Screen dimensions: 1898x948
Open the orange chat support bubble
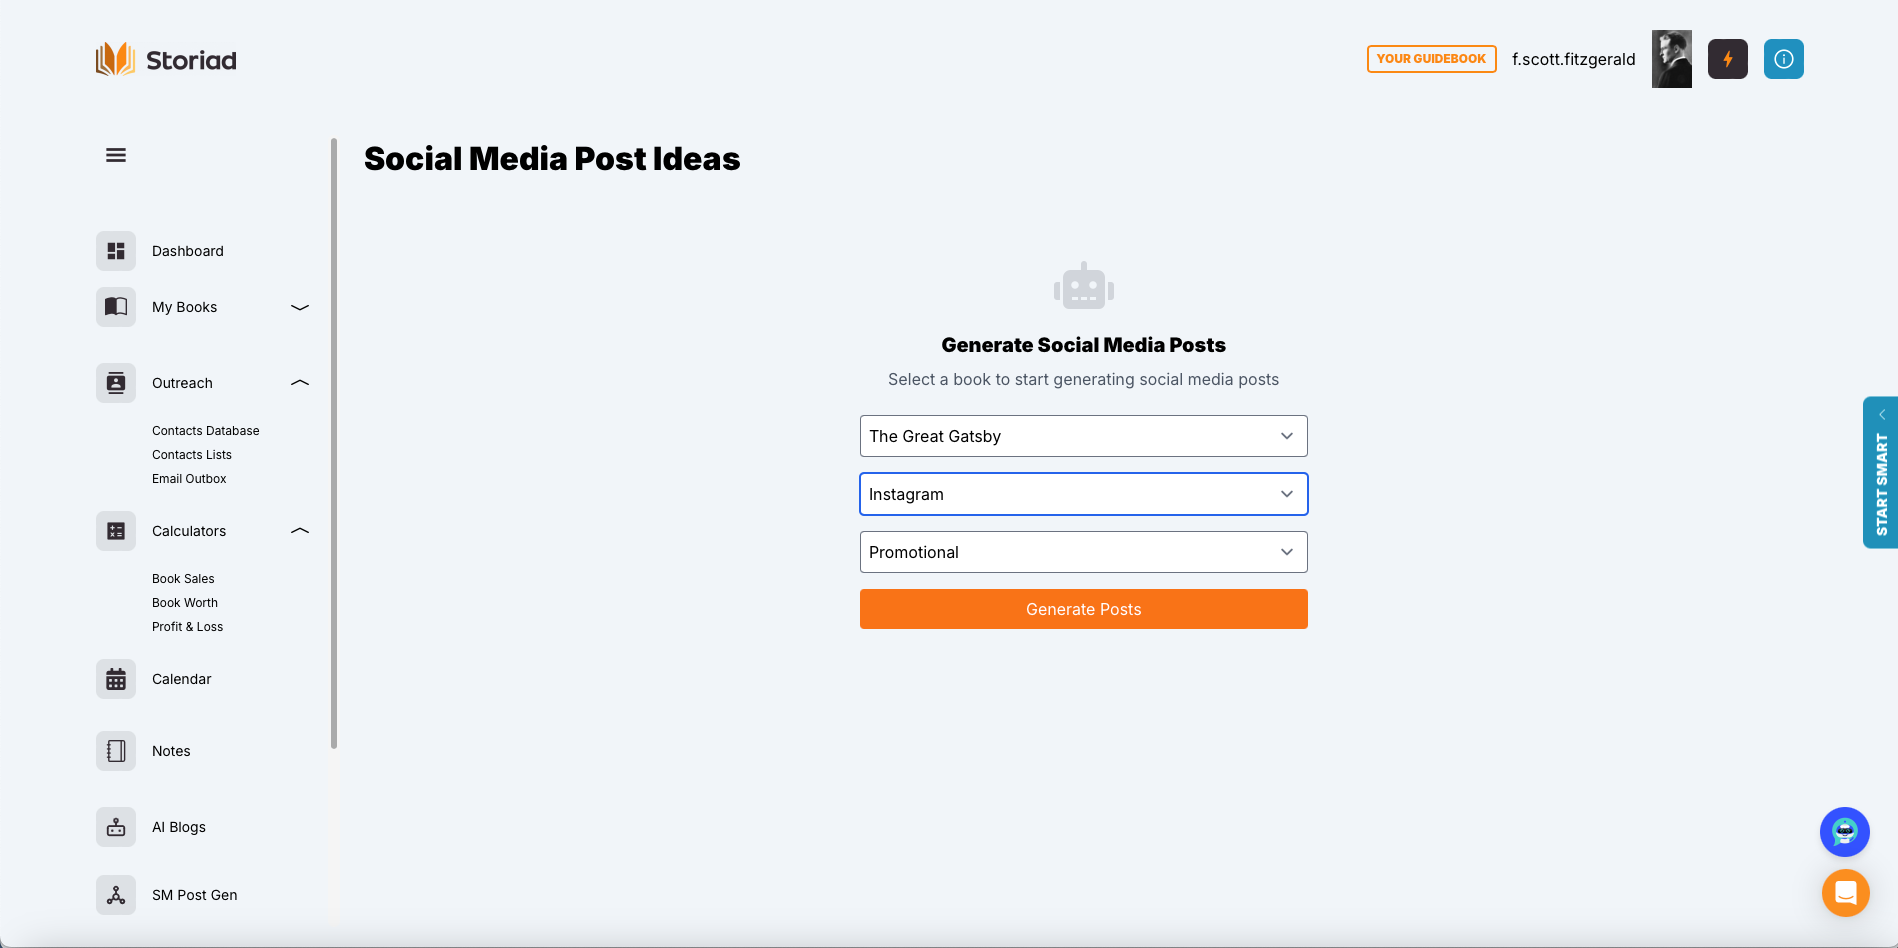1846,893
